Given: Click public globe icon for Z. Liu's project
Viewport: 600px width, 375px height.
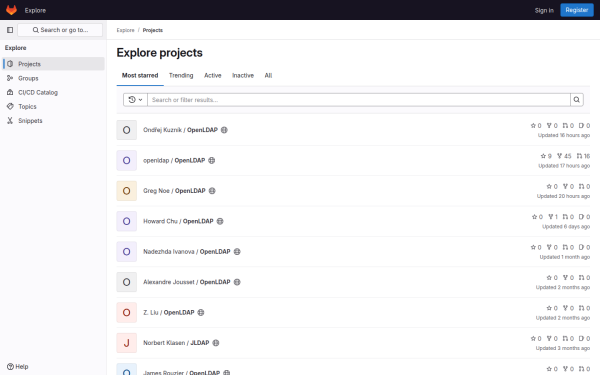Looking at the screenshot, I should coord(201,312).
